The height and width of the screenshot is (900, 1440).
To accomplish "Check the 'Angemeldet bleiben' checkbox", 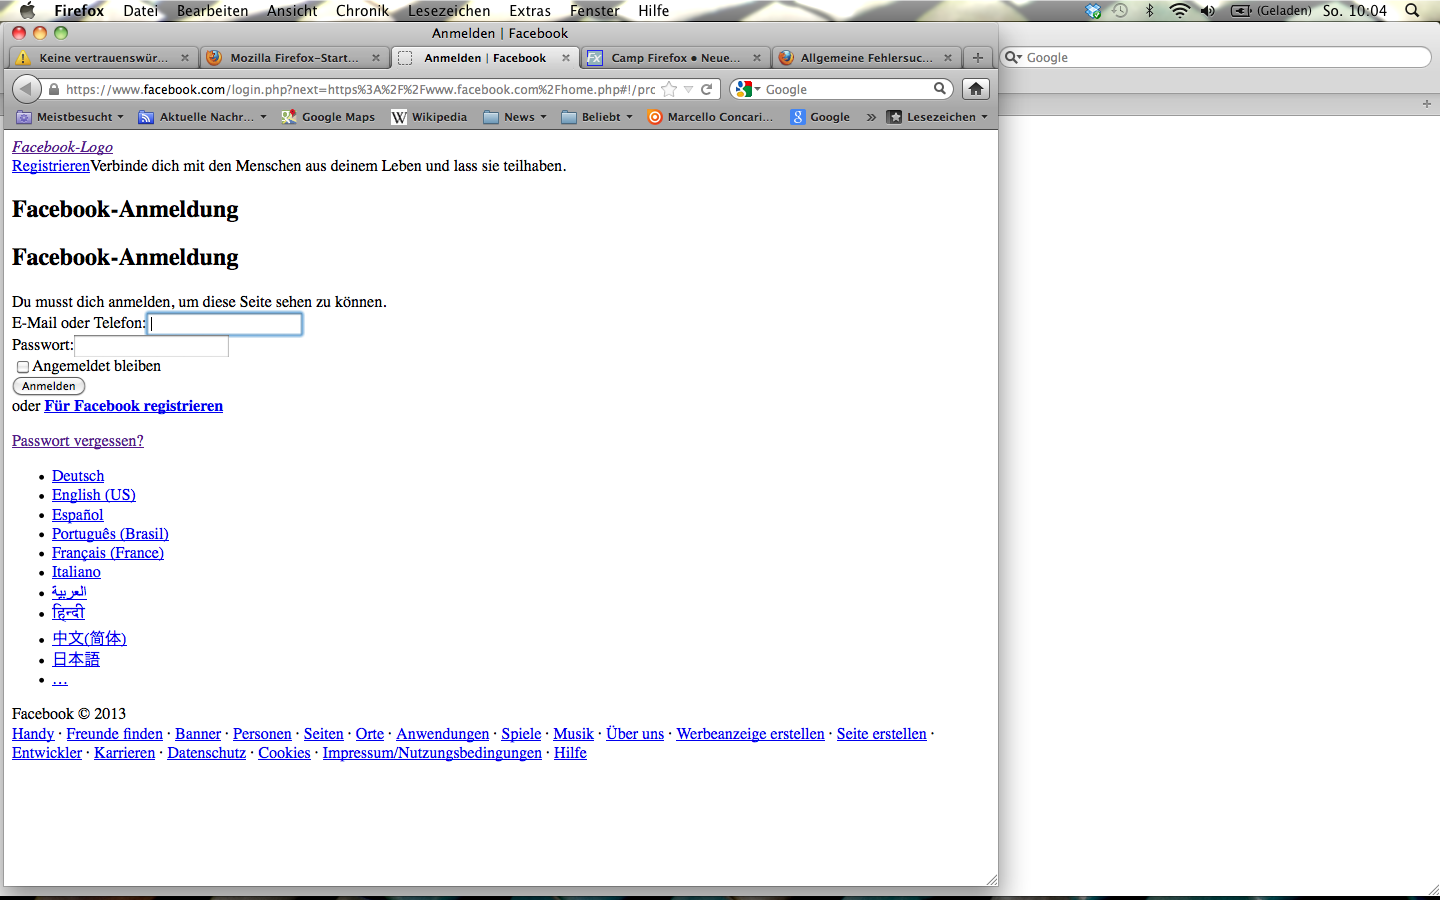I will tap(23, 367).
